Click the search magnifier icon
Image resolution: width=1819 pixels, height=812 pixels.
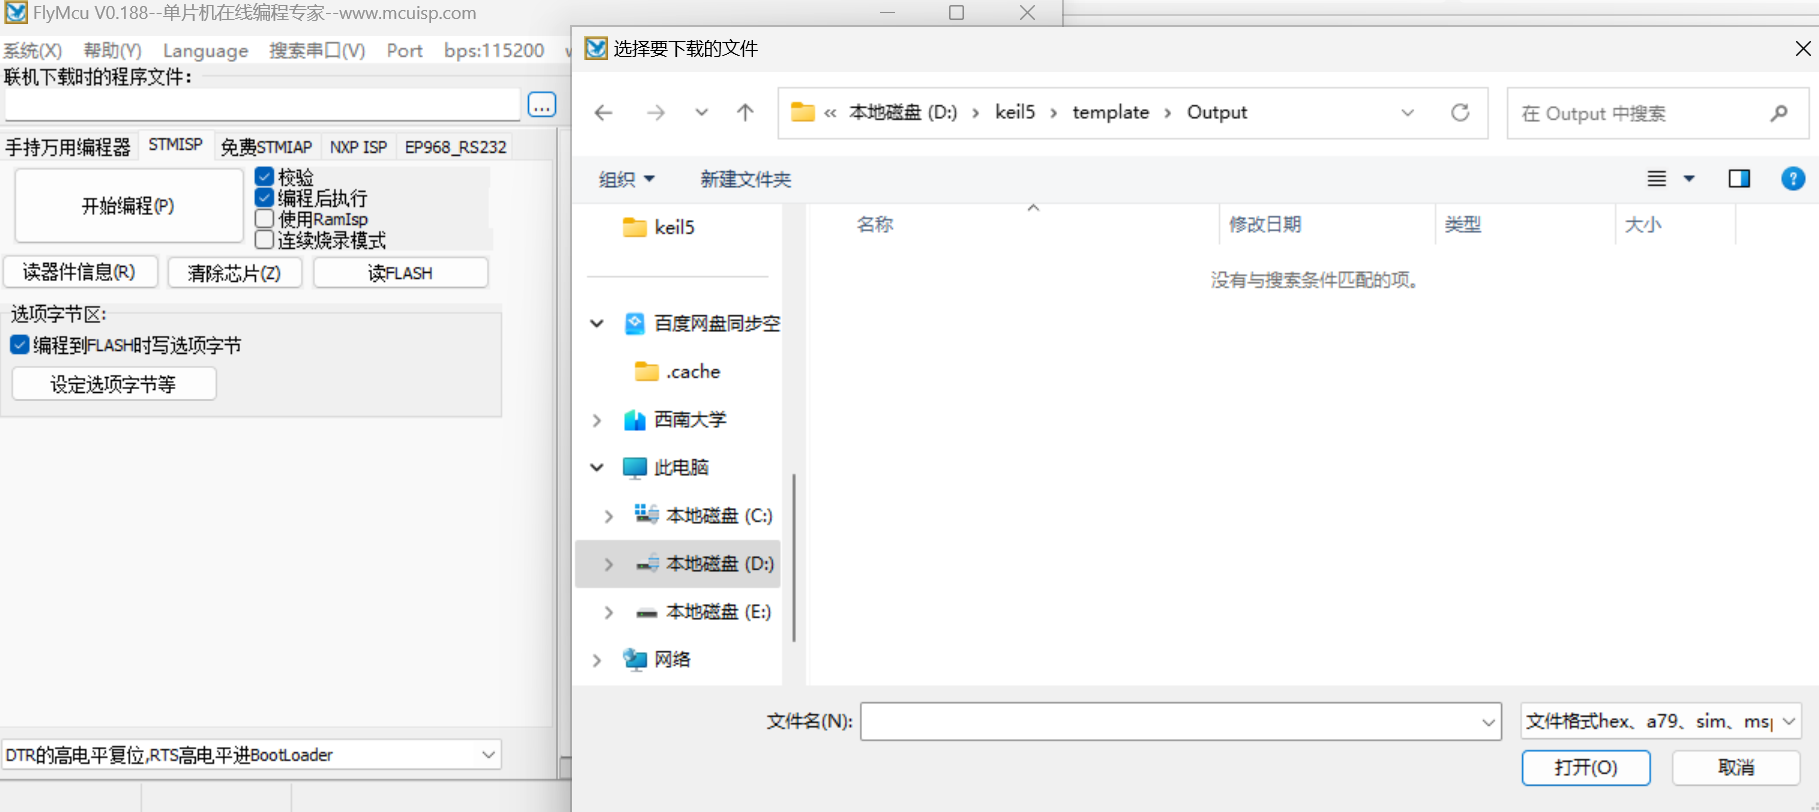[1778, 113]
